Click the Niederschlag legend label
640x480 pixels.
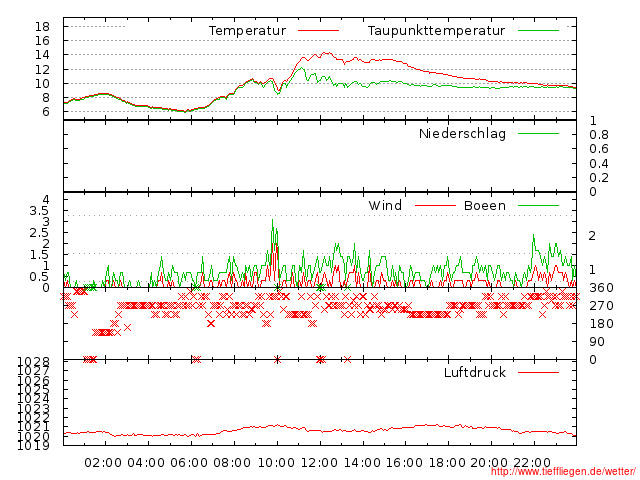[x=462, y=134]
